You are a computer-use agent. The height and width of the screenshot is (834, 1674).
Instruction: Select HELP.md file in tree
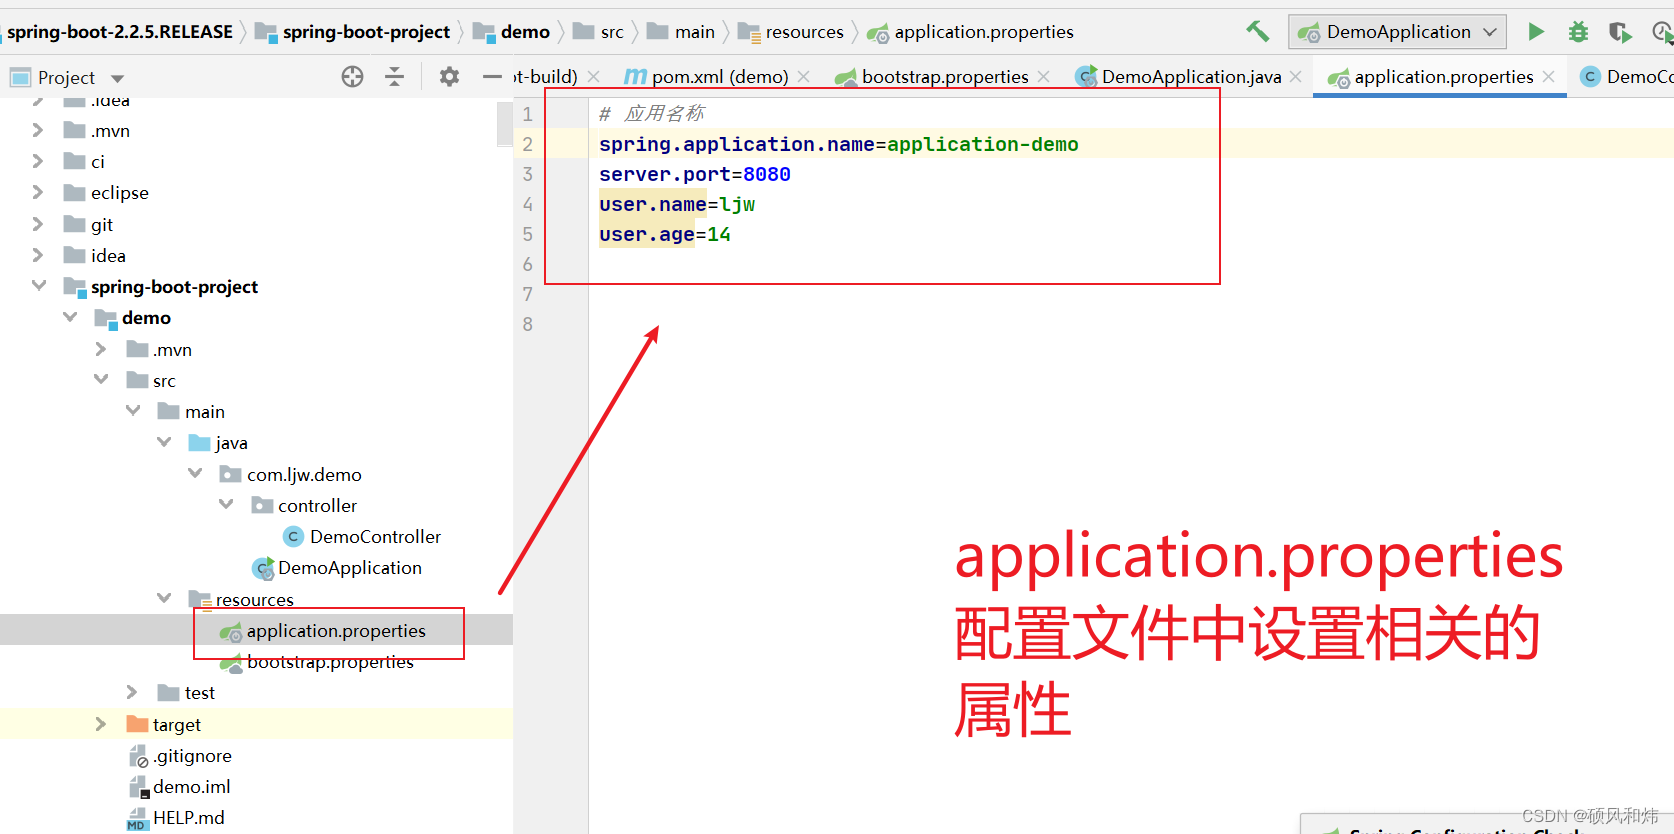pyautogui.click(x=188, y=818)
